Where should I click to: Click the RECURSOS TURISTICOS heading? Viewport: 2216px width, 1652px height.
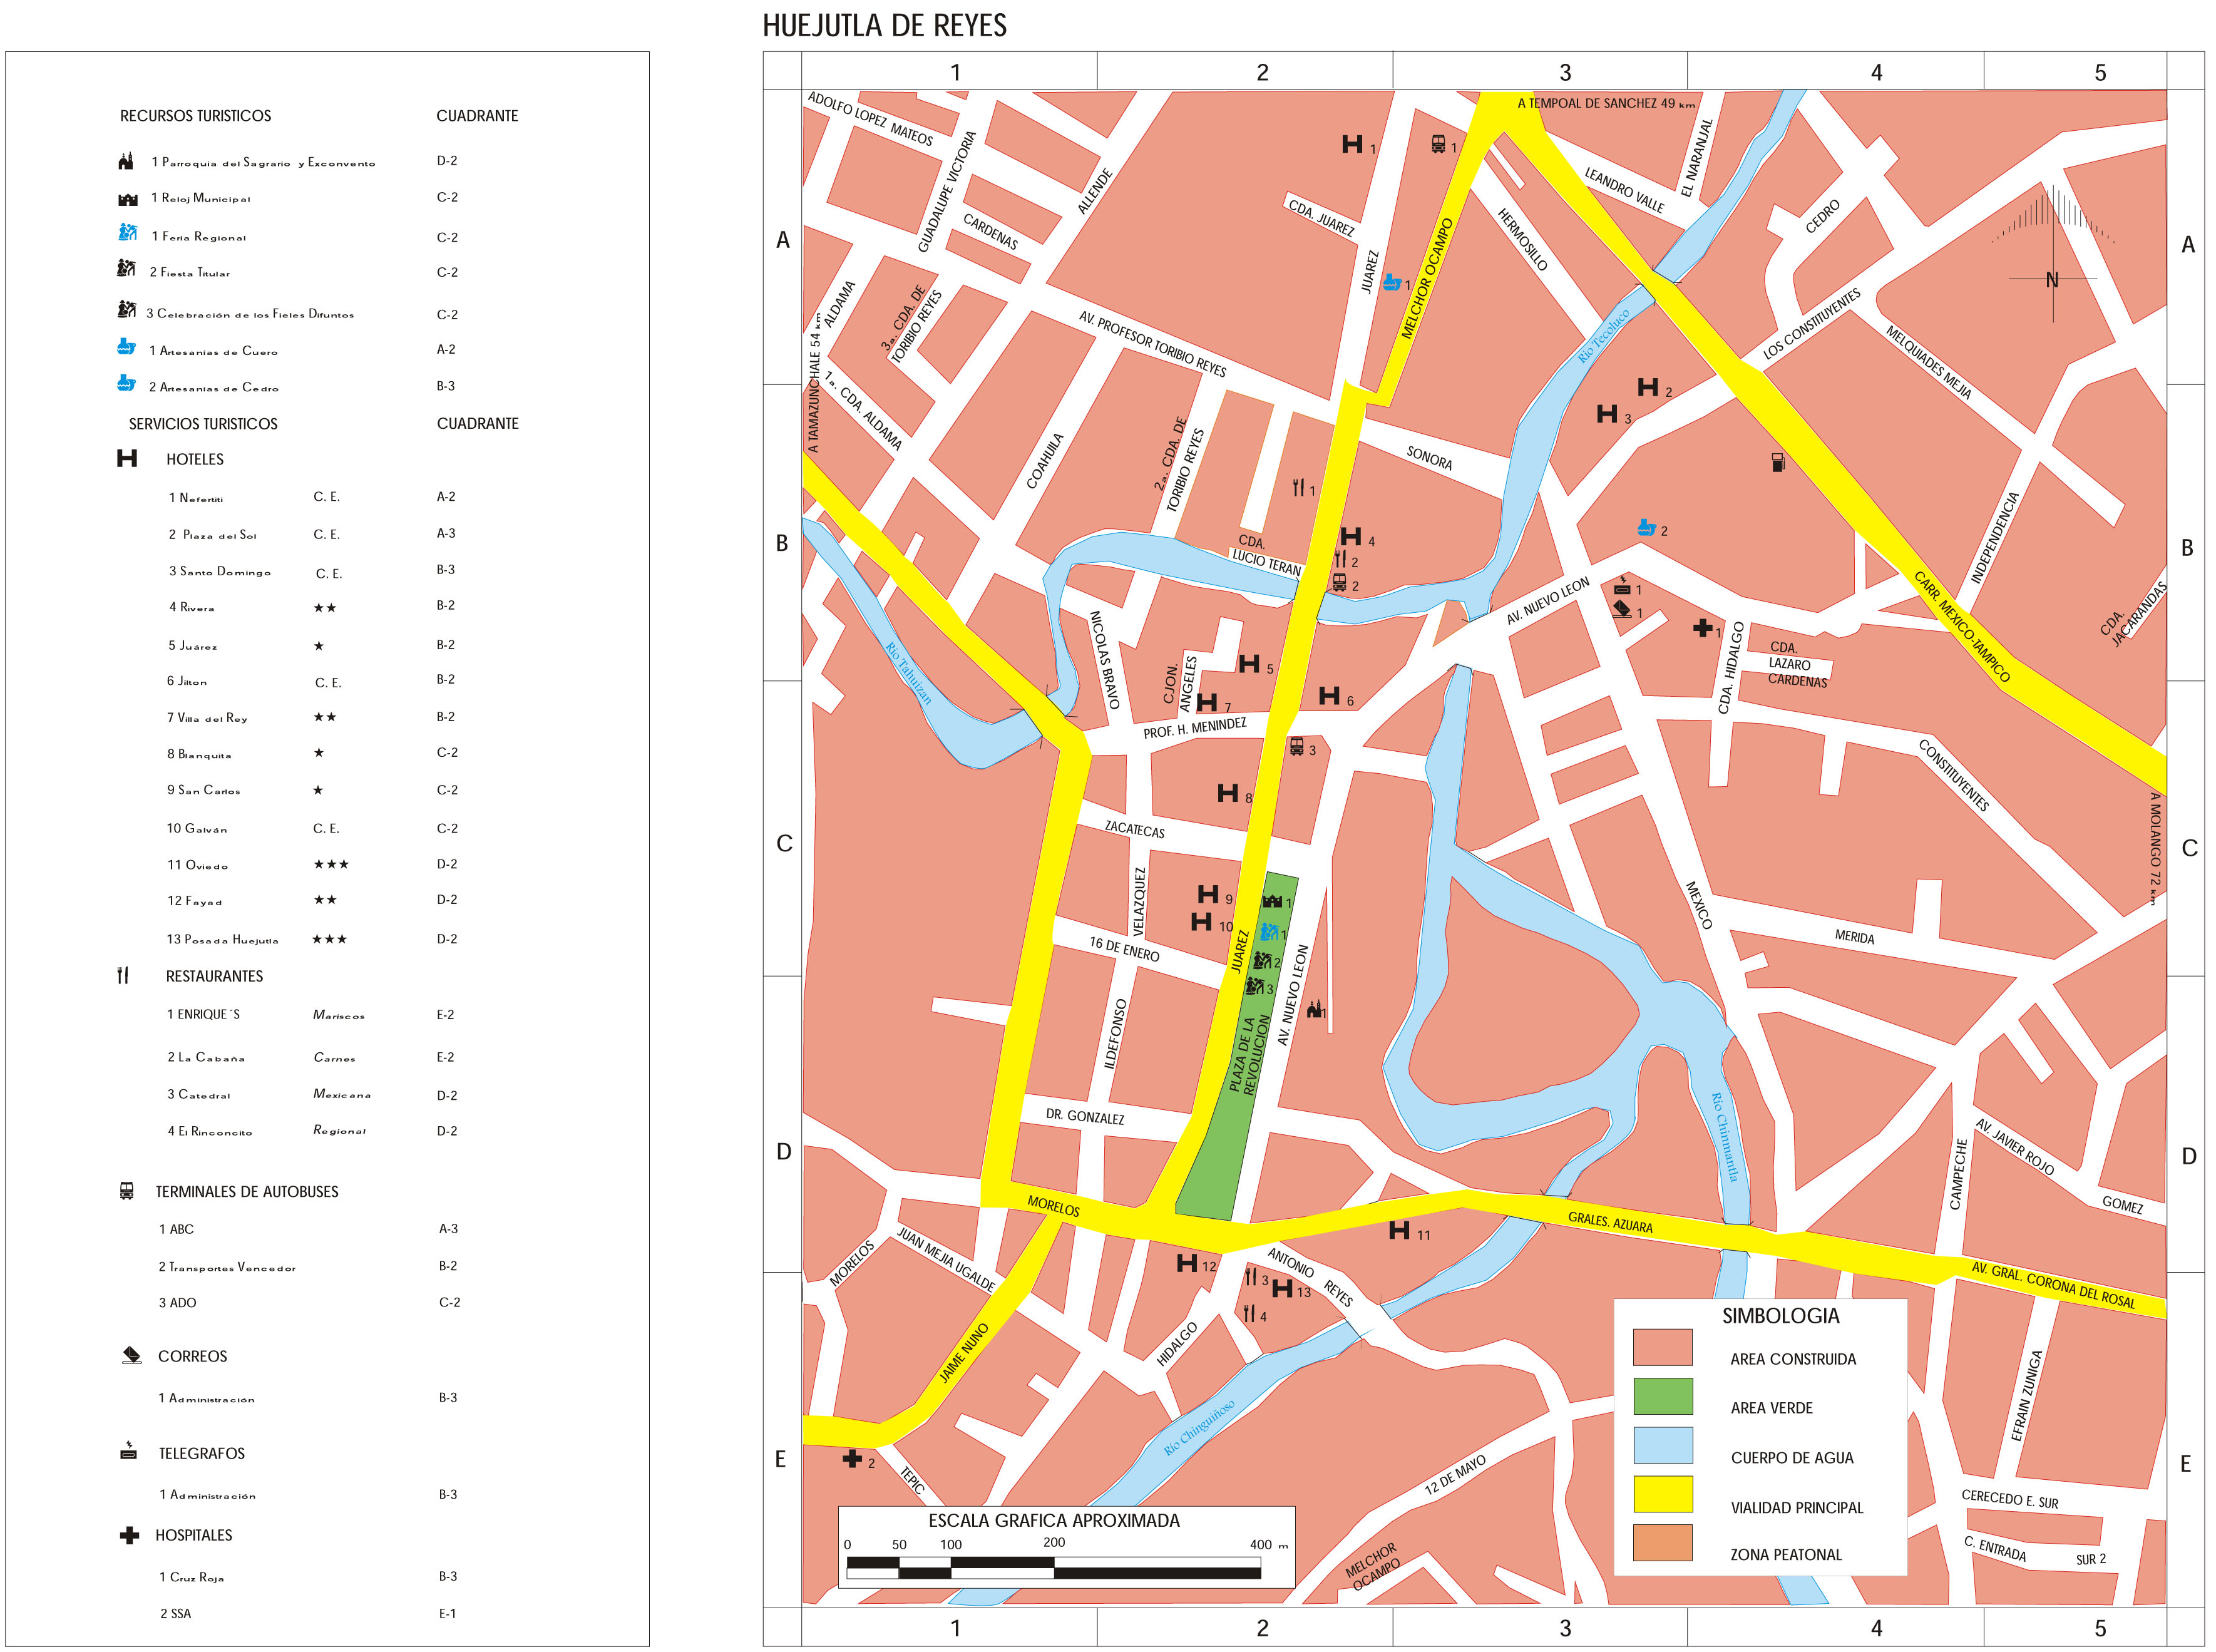(195, 116)
